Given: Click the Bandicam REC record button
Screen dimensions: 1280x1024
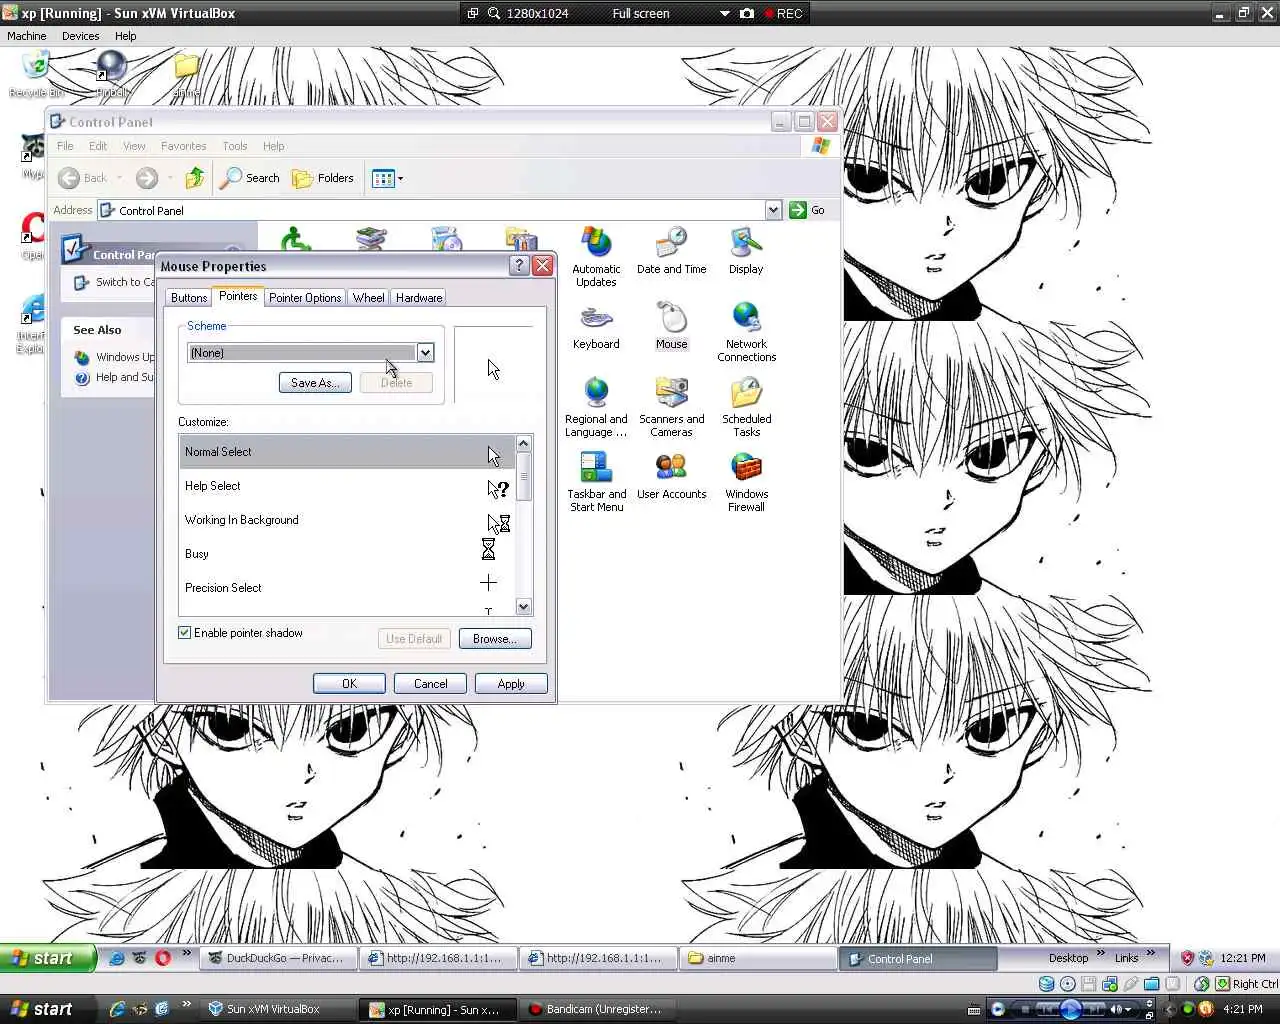Looking at the screenshot, I should pyautogui.click(x=783, y=13).
